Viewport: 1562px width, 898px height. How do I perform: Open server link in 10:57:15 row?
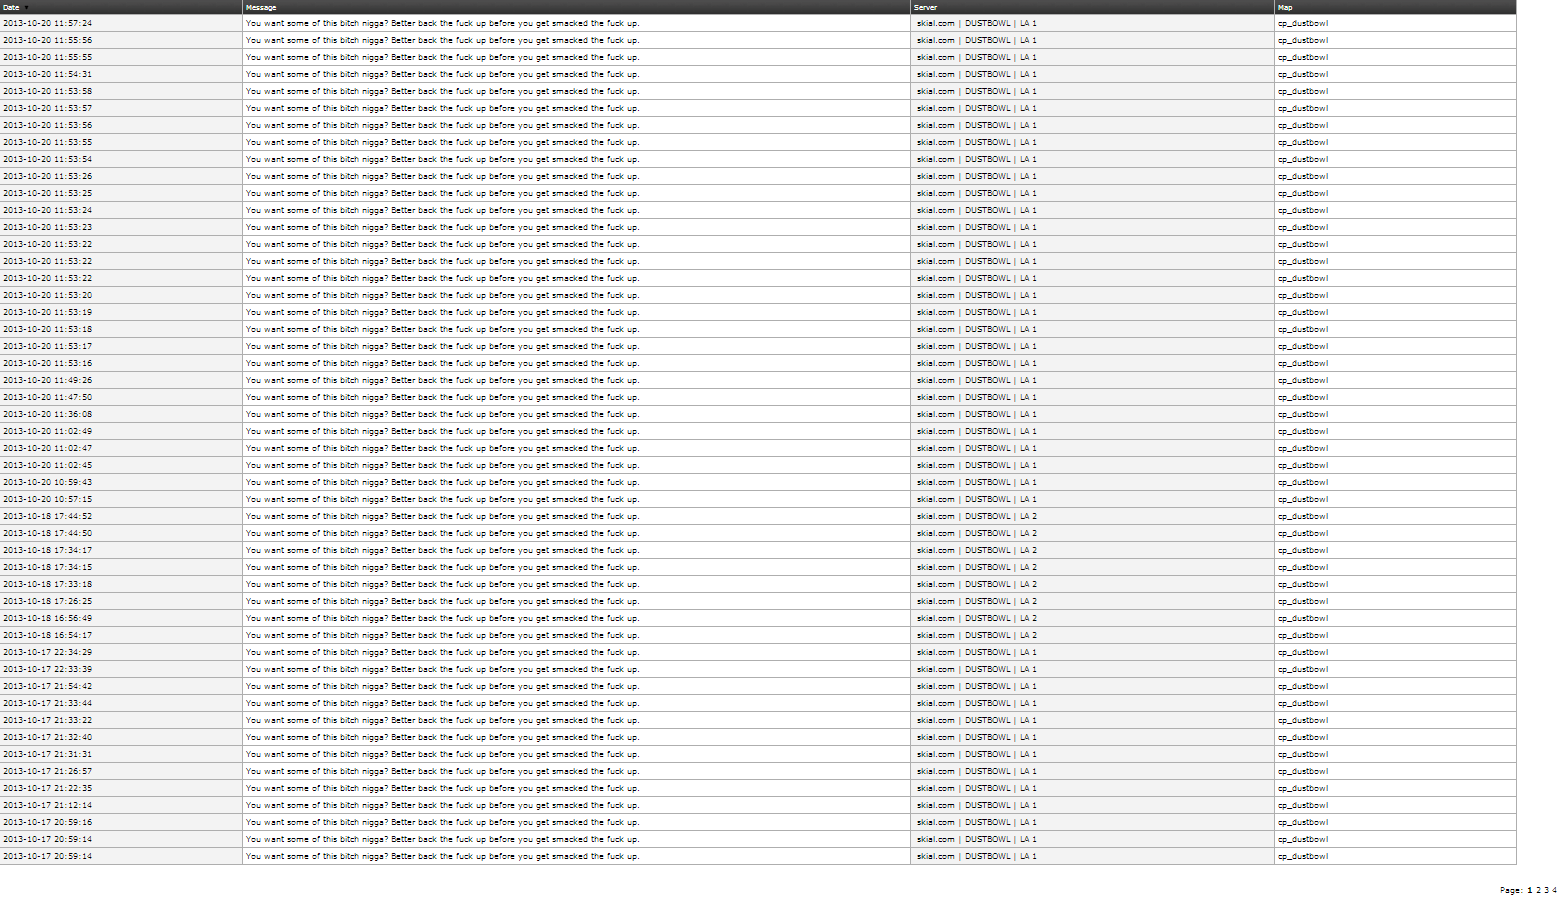[x=976, y=499]
